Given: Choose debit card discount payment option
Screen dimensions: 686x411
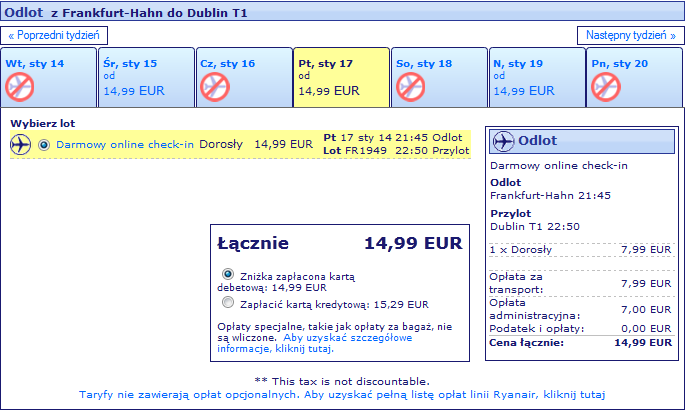Looking at the screenshot, I should point(228,274).
